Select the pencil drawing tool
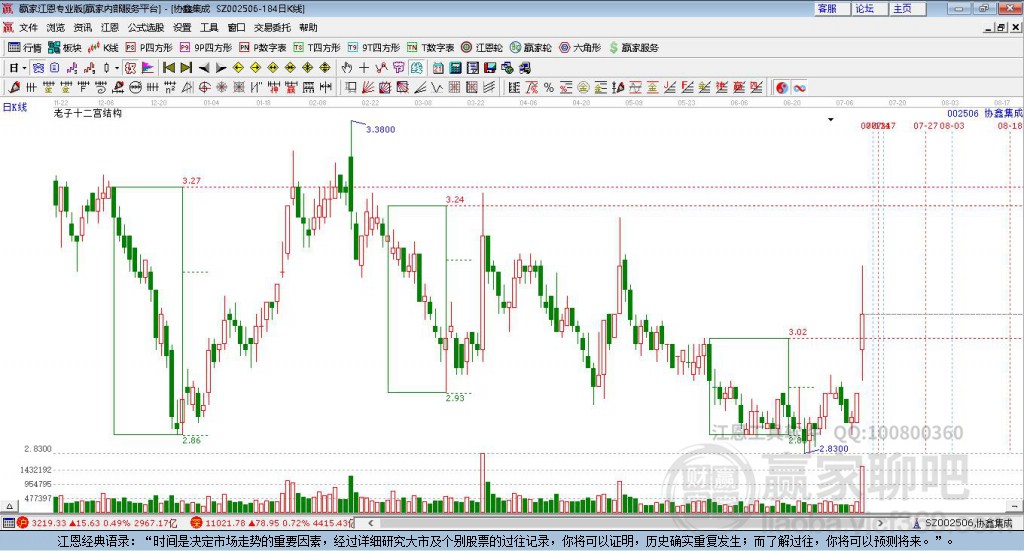 click(x=14, y=87)
